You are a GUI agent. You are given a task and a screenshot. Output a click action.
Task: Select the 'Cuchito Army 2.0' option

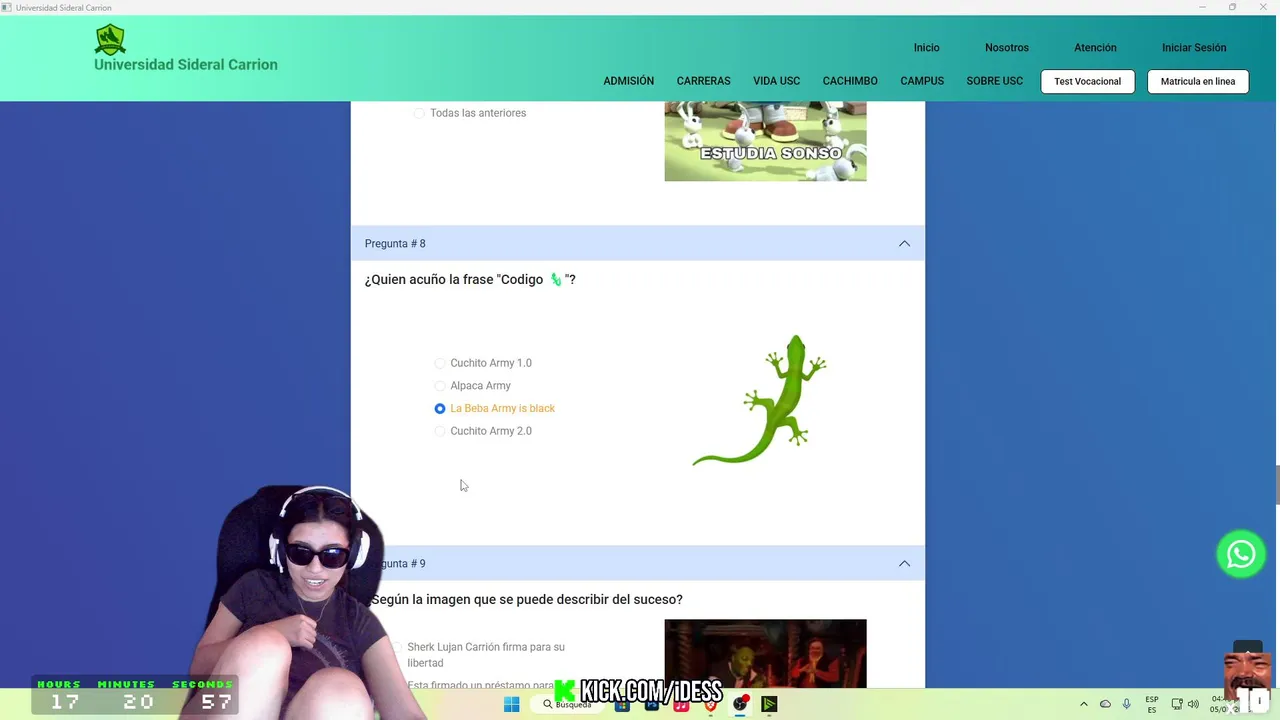click(x=440, y=431)
